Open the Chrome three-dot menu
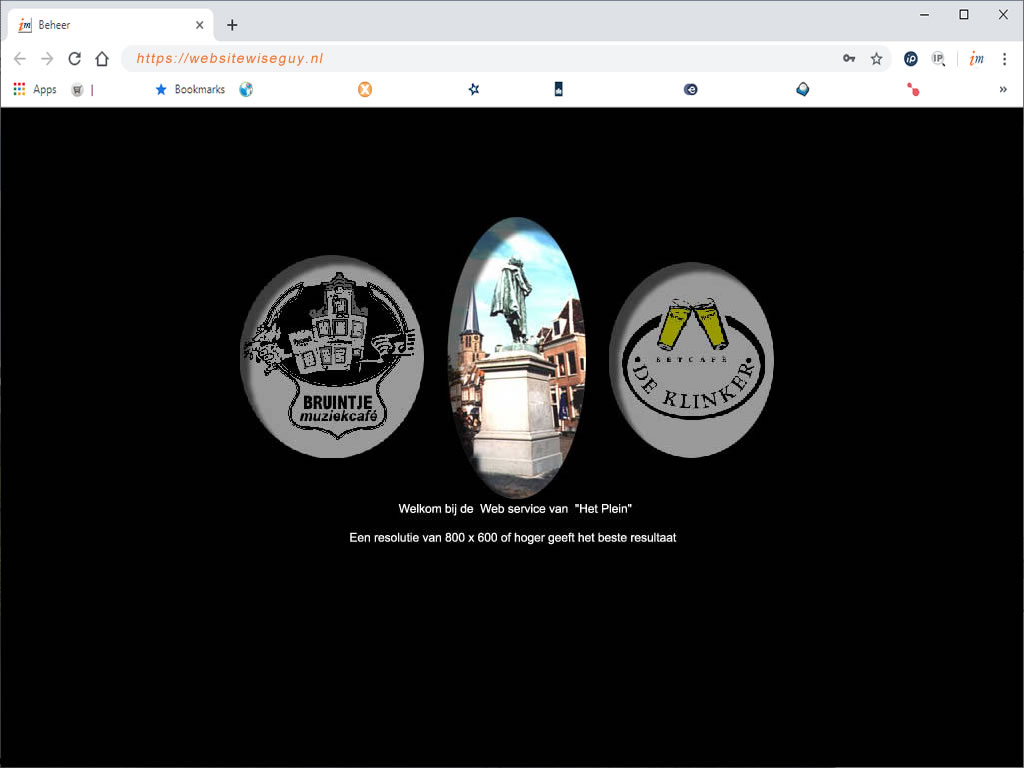 coord(1004,59)
